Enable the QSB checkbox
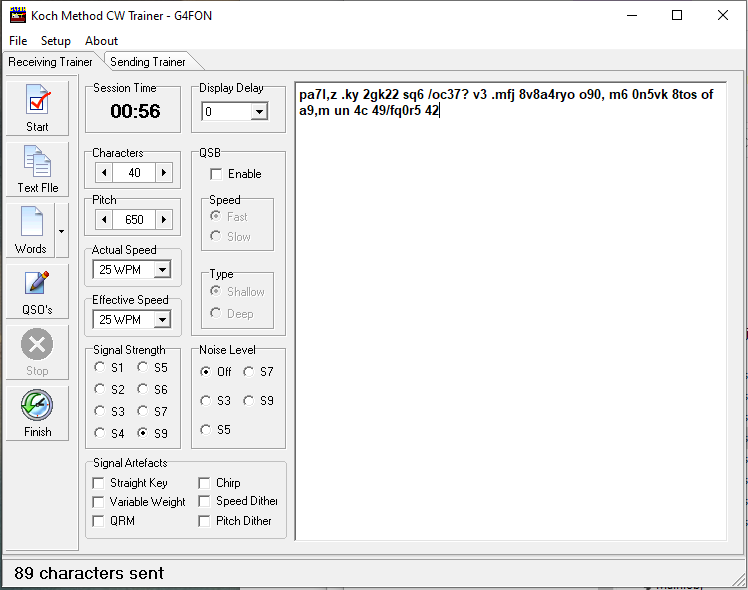Viewport: 748px width, 590px height. pos(216,174)
